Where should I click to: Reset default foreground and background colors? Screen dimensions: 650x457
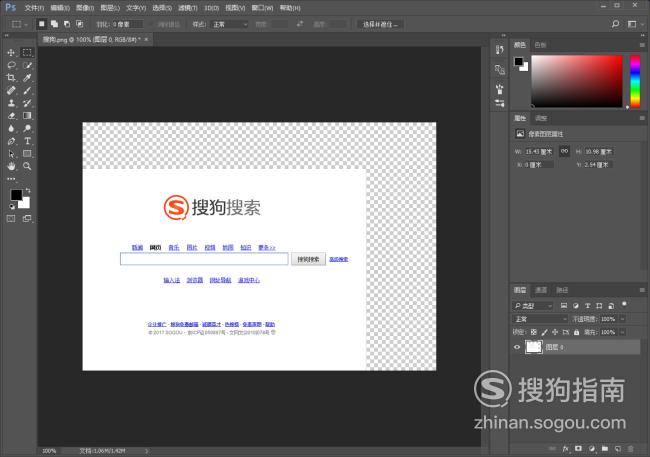(12, 207)
